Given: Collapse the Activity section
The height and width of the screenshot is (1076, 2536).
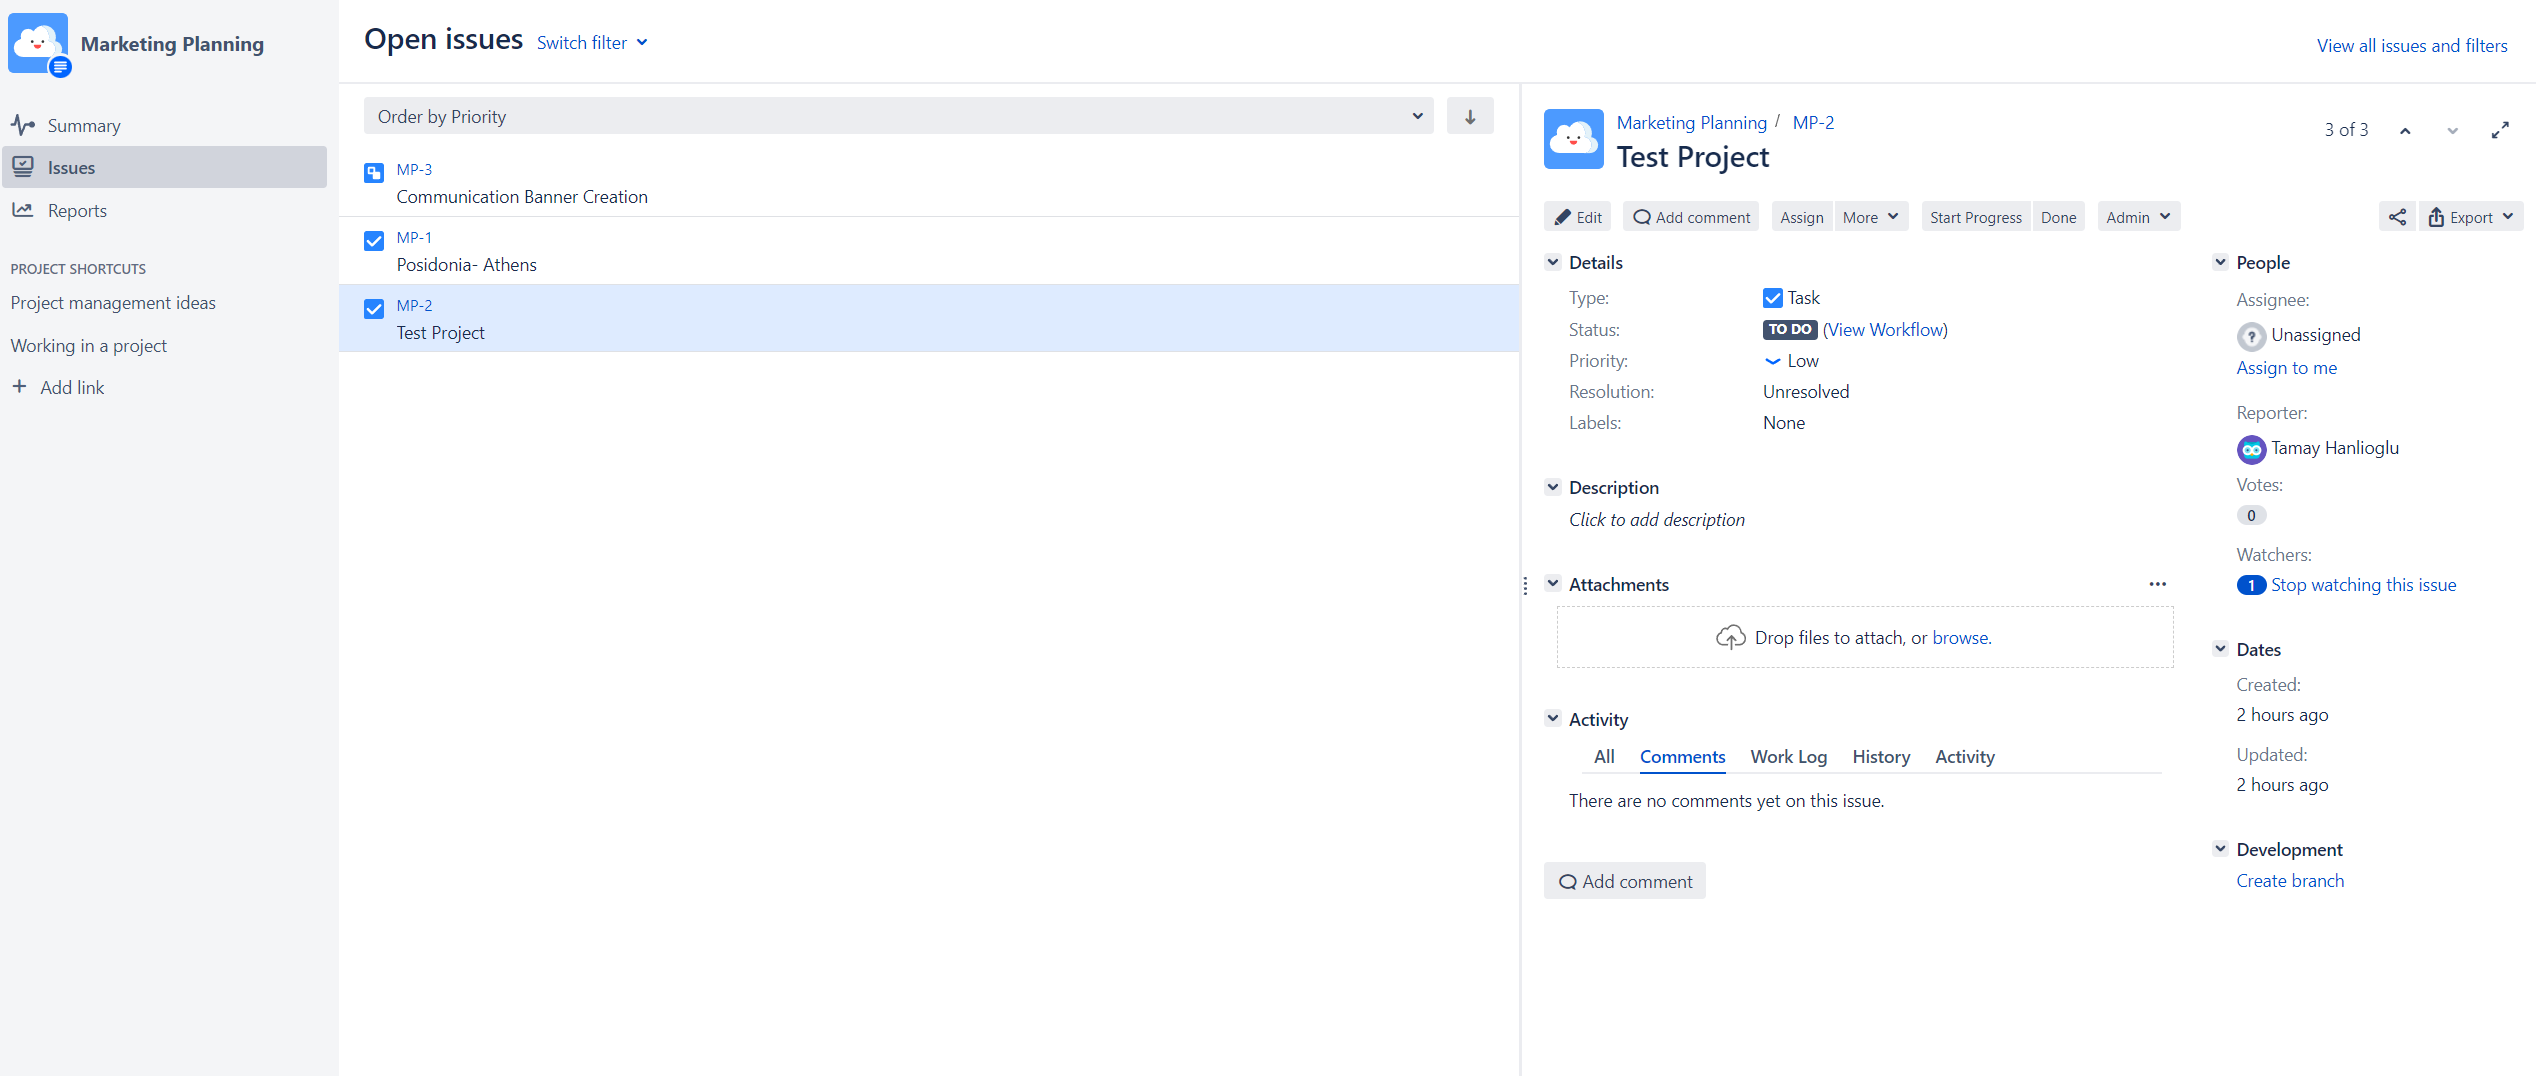Looking at the screenshot, I should 1553,718.
